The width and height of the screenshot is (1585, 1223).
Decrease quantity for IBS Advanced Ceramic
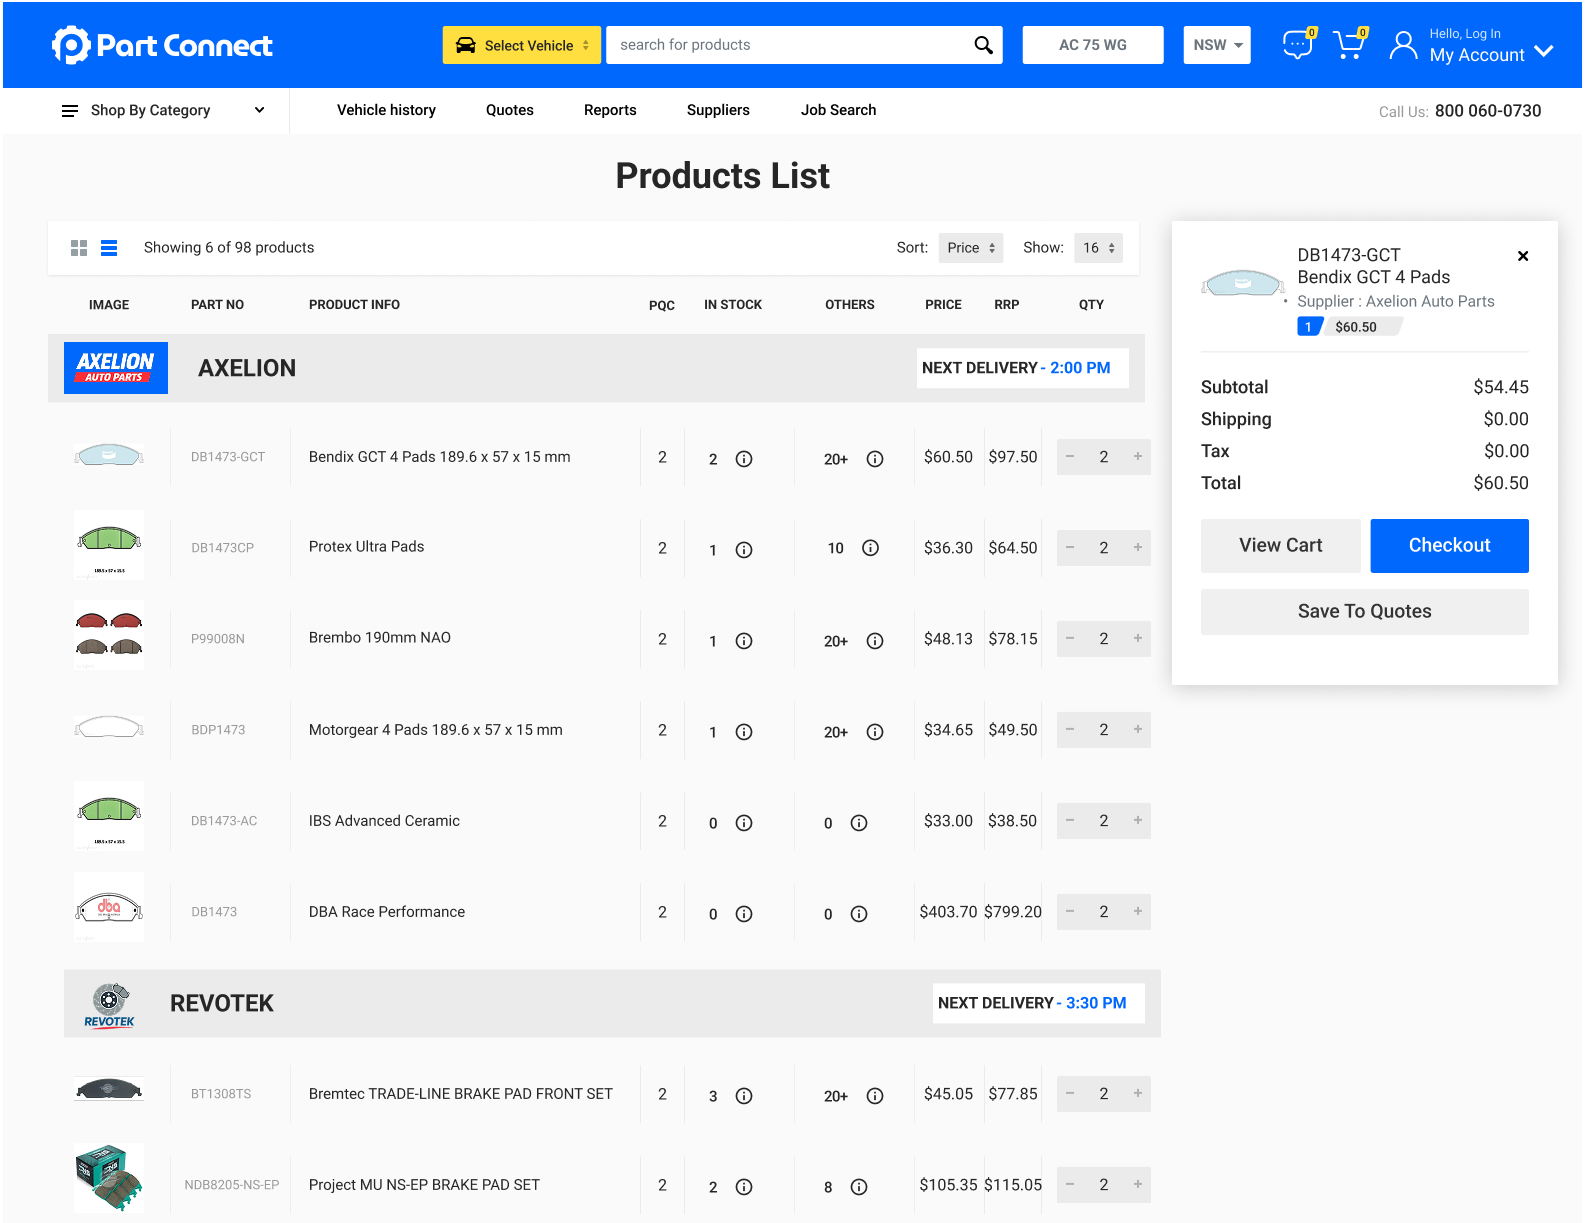(1070, 821)
